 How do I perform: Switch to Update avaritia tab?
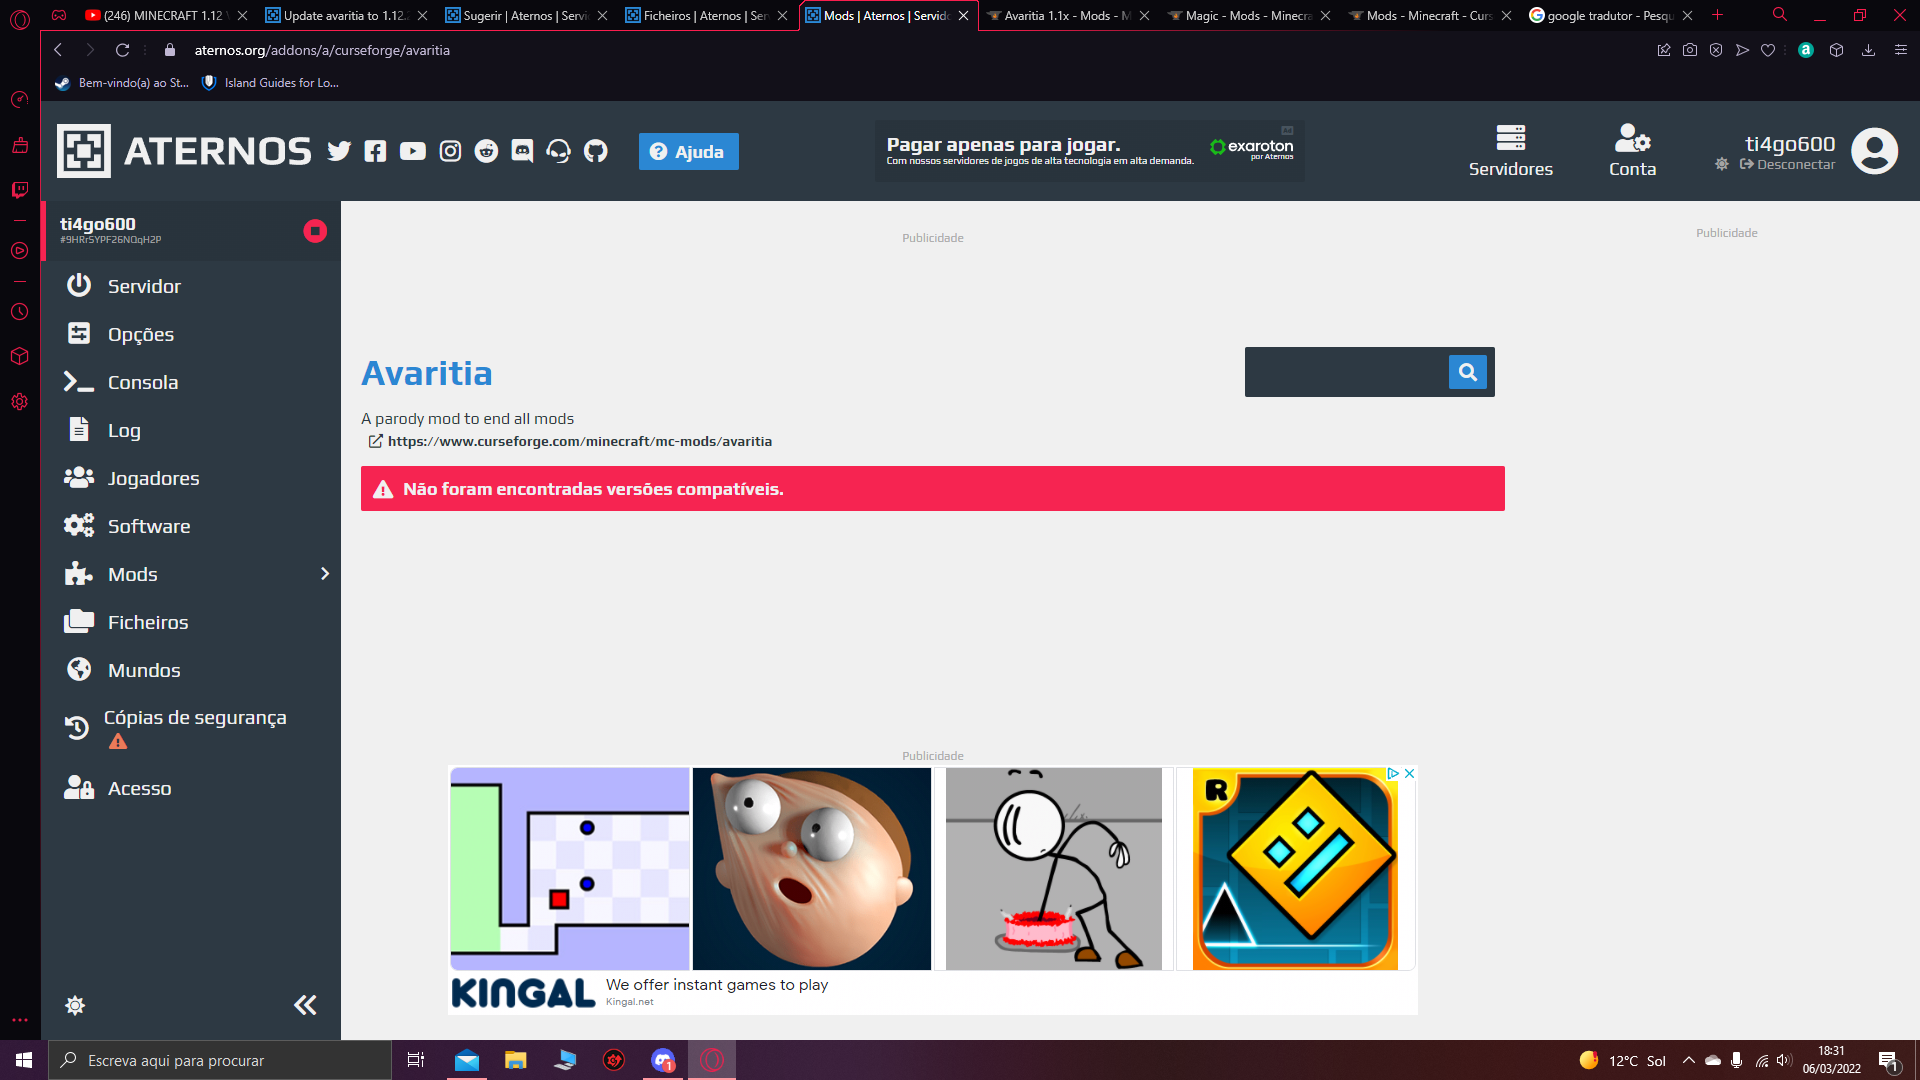[345, 15]
